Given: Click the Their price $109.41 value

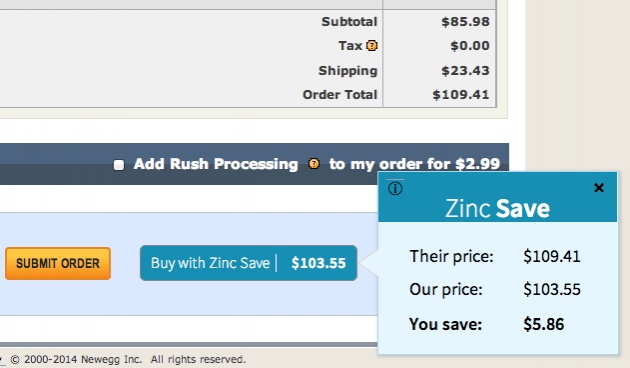Looking at the screenshot, I should tap(552, 256).
